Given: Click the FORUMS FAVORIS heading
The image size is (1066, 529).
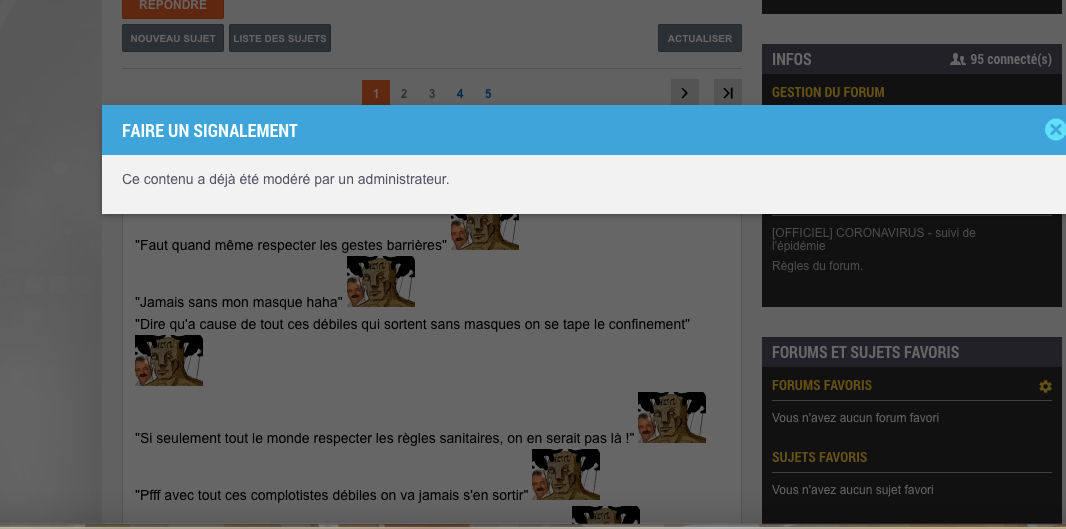Looking at the screenshot, I should (821, 386).
